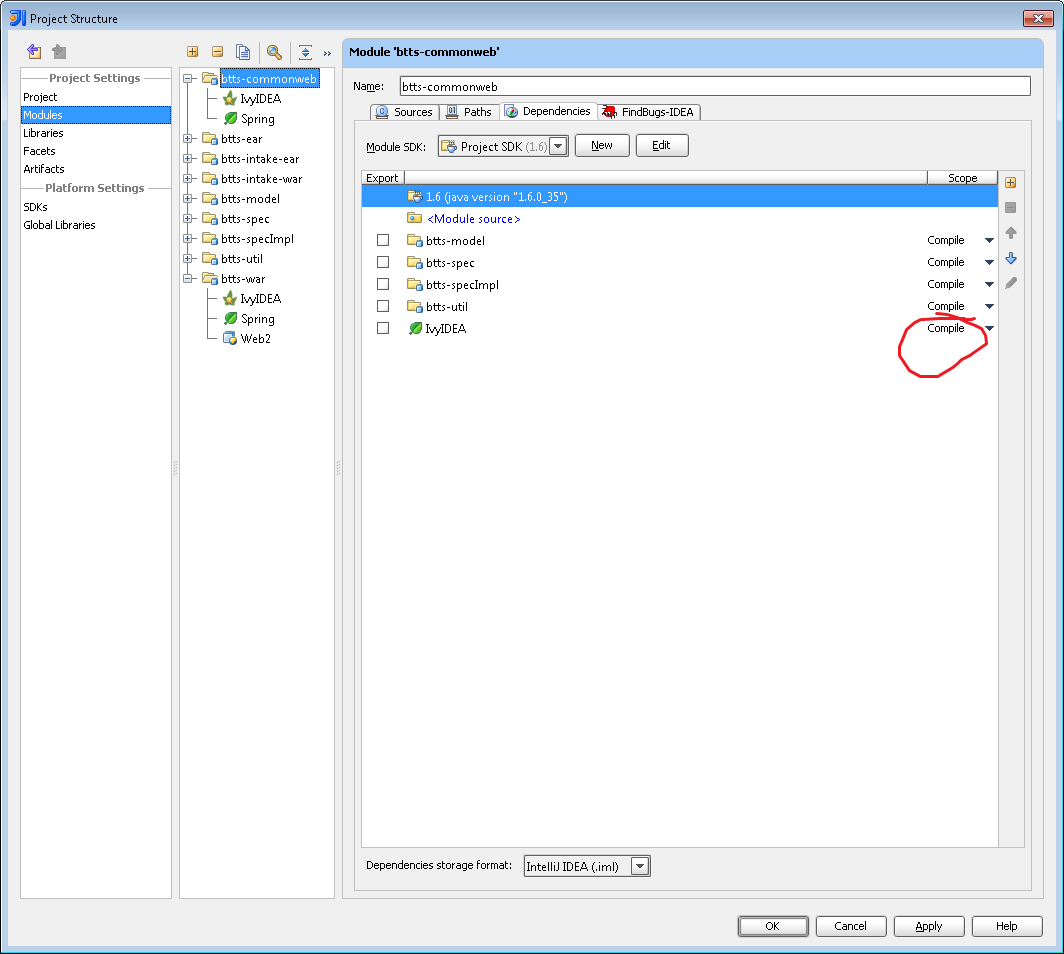Move dependency up arrow icon
This screenshot has height=954, width=1064.
pos(1010,233)
